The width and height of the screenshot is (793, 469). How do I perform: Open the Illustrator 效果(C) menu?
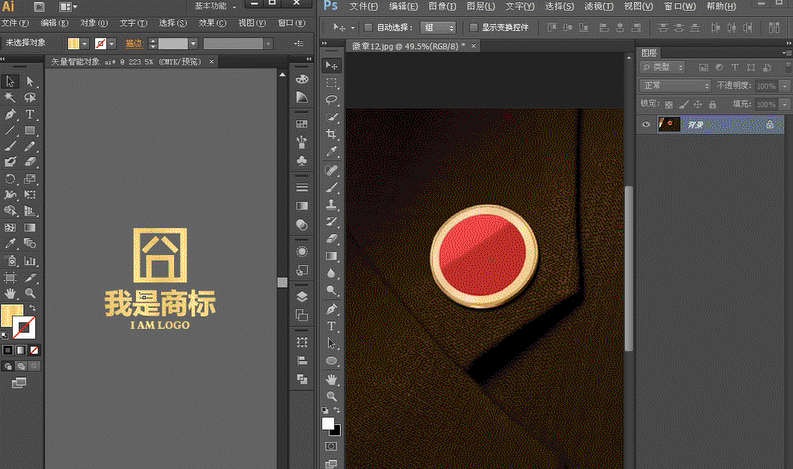tap(212, 22)
